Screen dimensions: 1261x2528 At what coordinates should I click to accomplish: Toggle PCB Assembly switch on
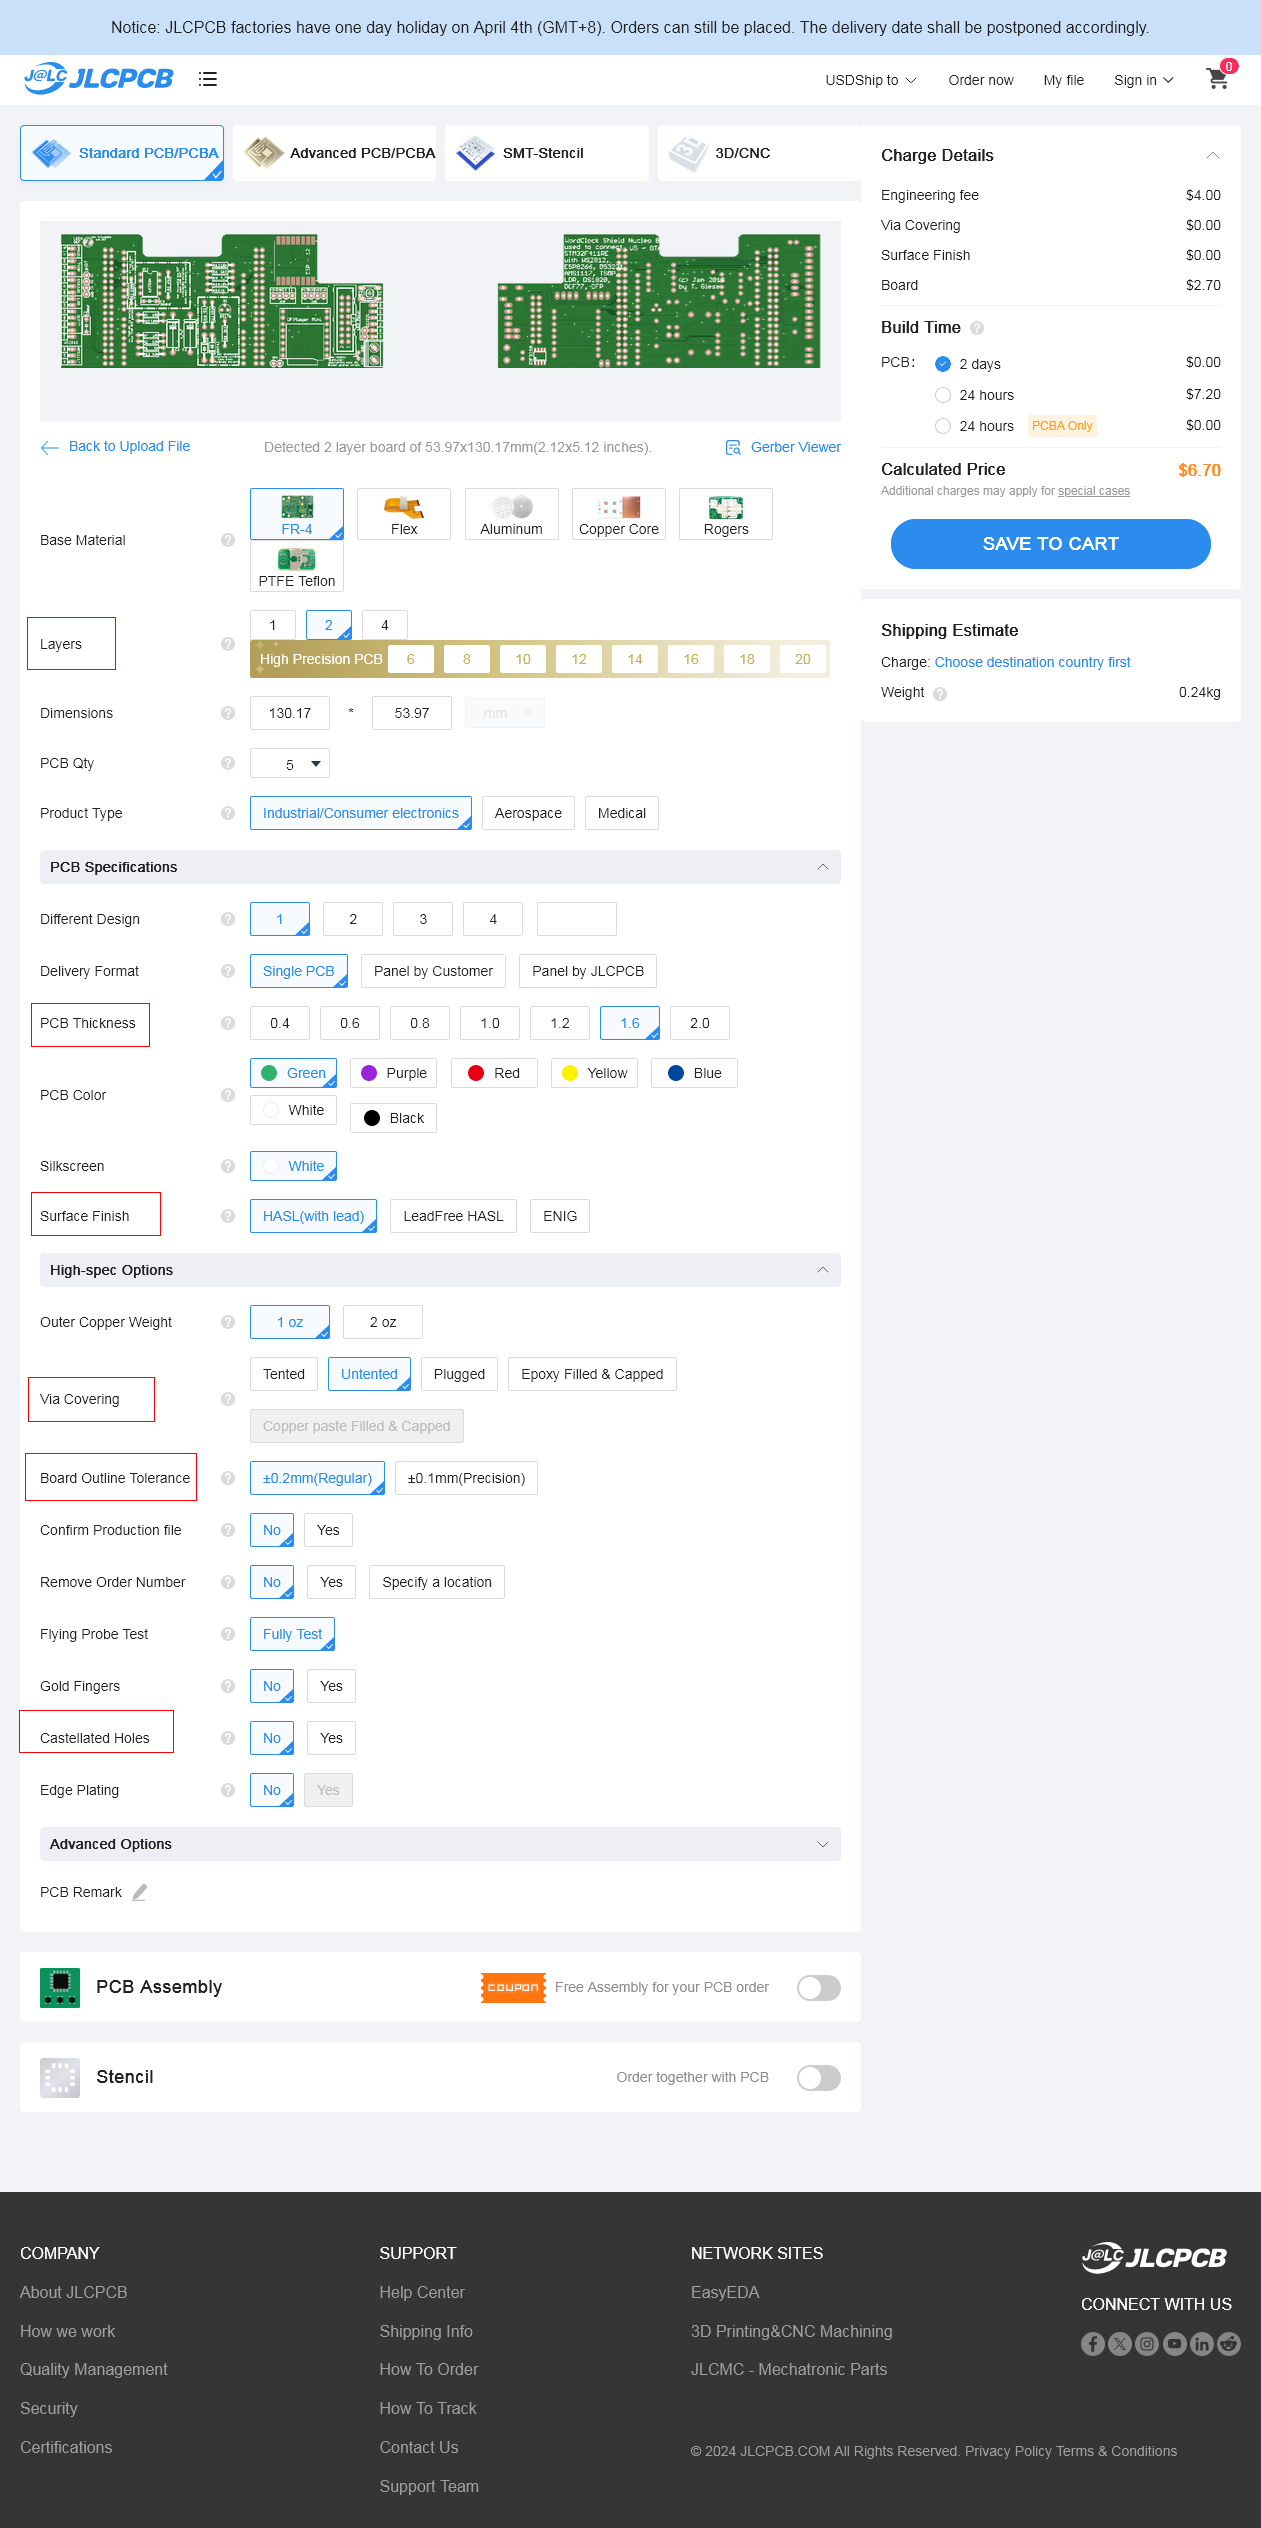point(819,1987)
